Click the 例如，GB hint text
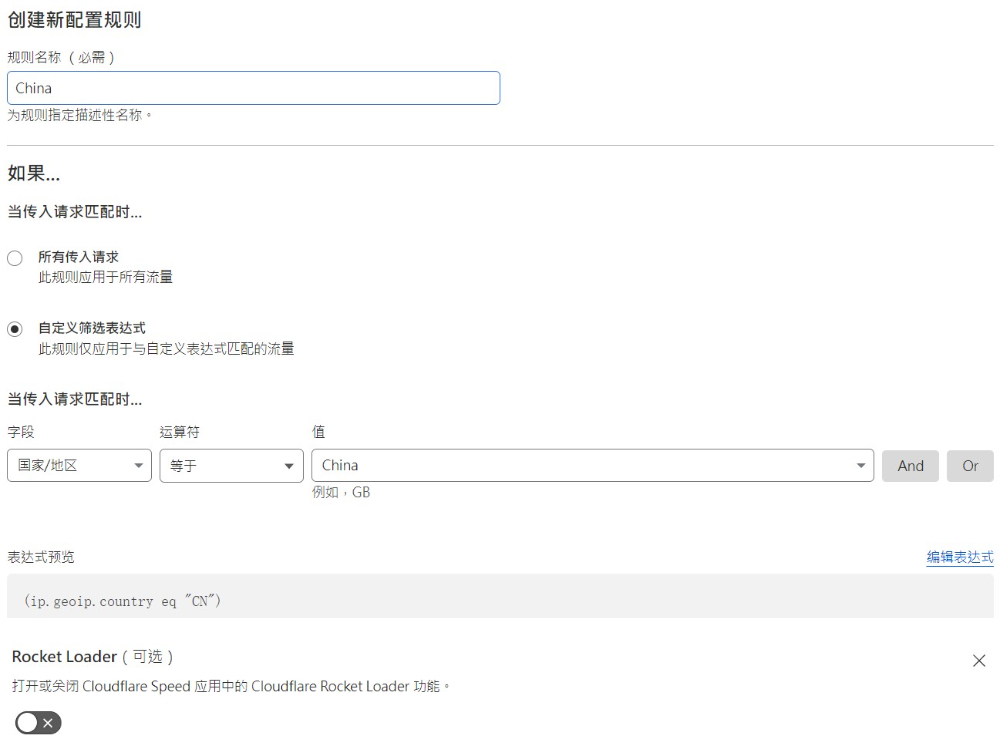This screenshot has height=746, width=1000. [x=341, y=492]
